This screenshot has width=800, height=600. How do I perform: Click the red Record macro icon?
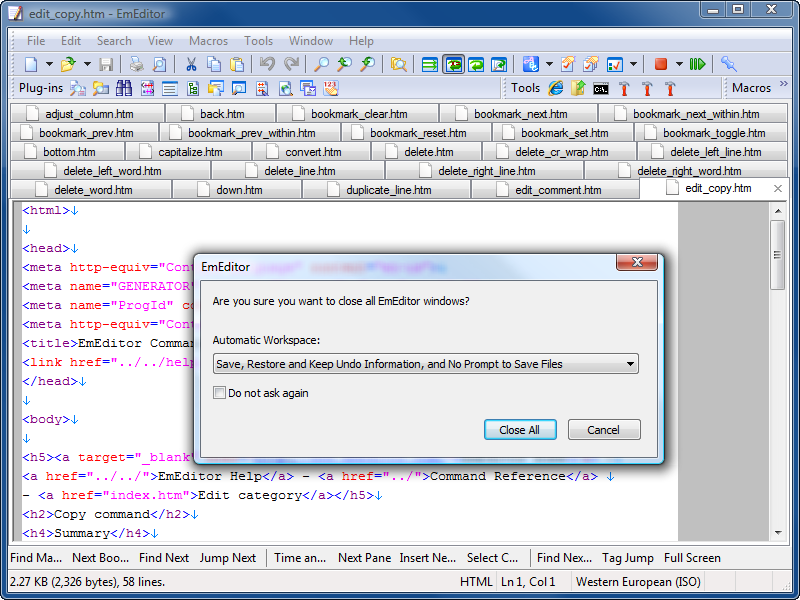point(661,64)
